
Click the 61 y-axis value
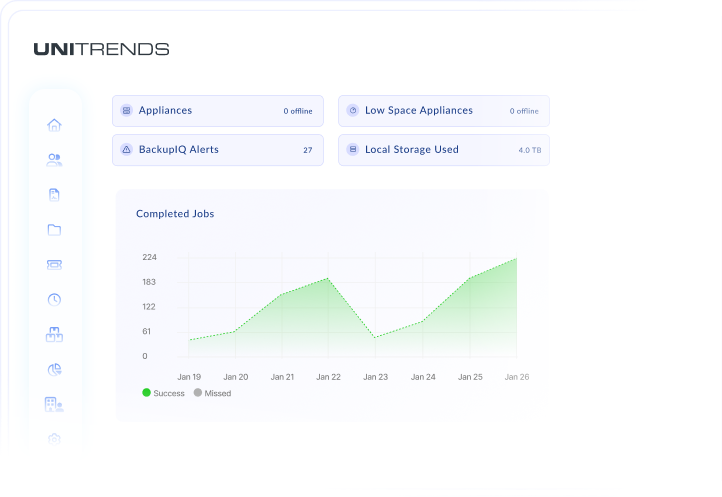click(x=146, y=331)
